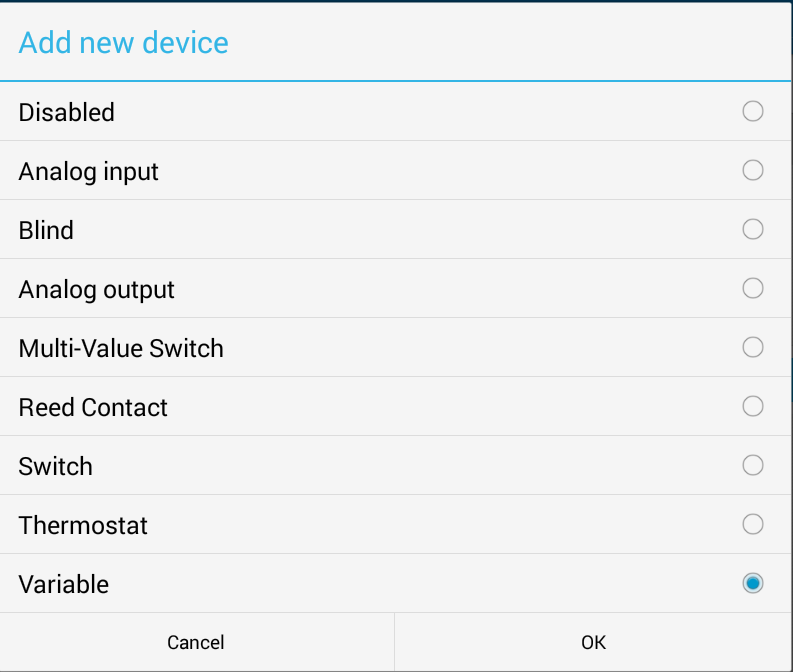This screenshot has height=672, width=793.
Task: Click the selected Variable radio button
Action: coord(753,583)
